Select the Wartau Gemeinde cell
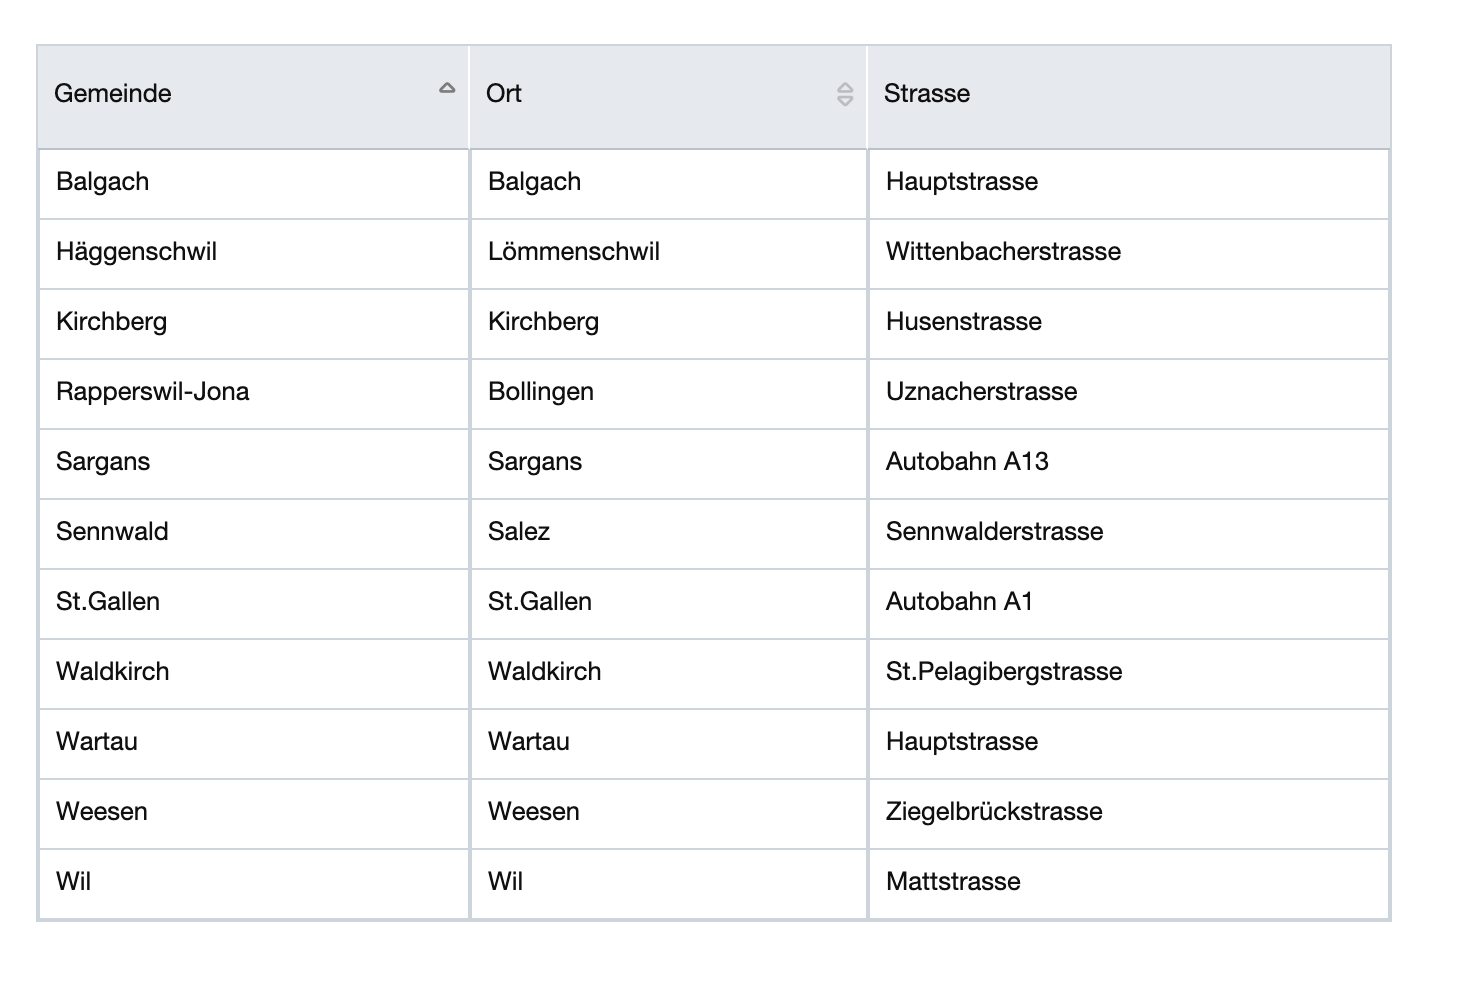 tap(97, 742)
